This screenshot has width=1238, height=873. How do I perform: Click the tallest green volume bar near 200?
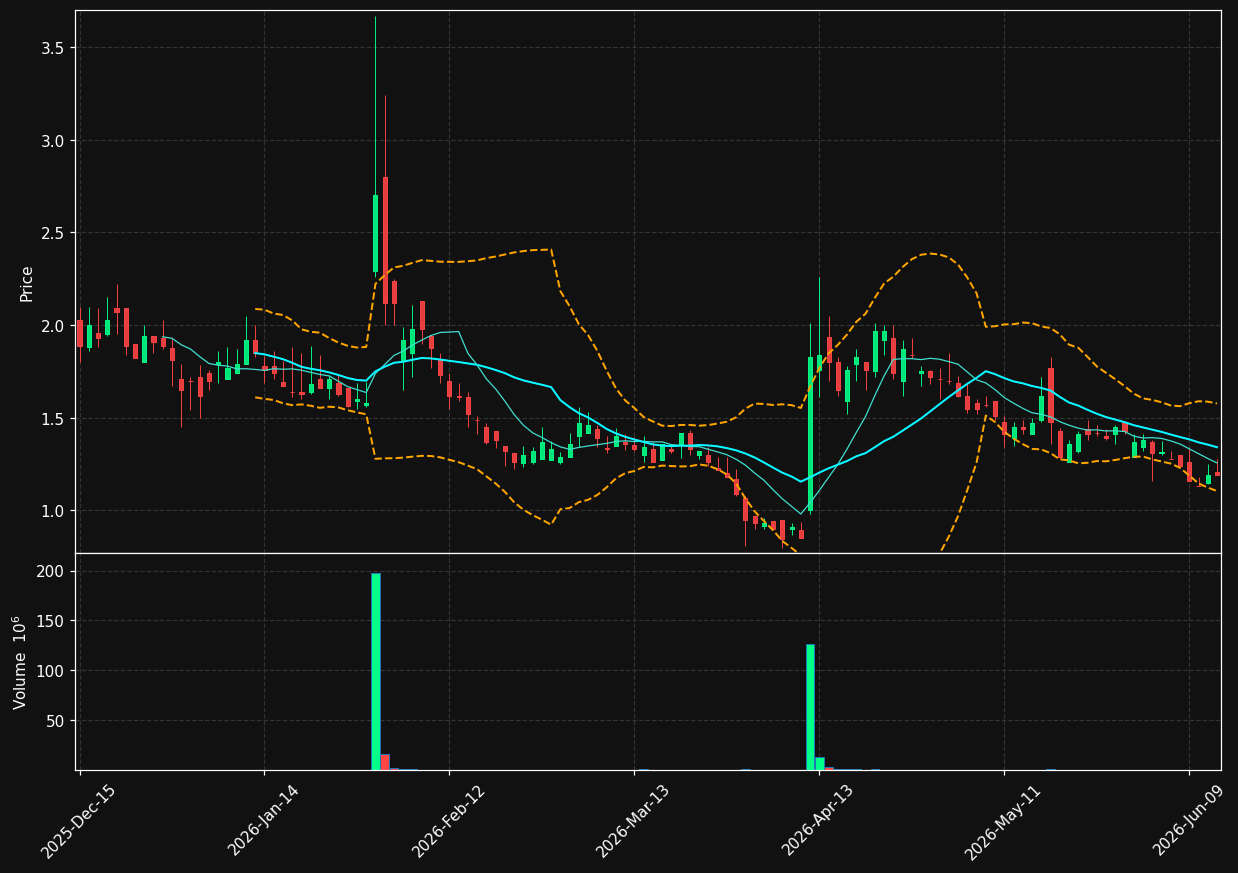coord(376,671)
